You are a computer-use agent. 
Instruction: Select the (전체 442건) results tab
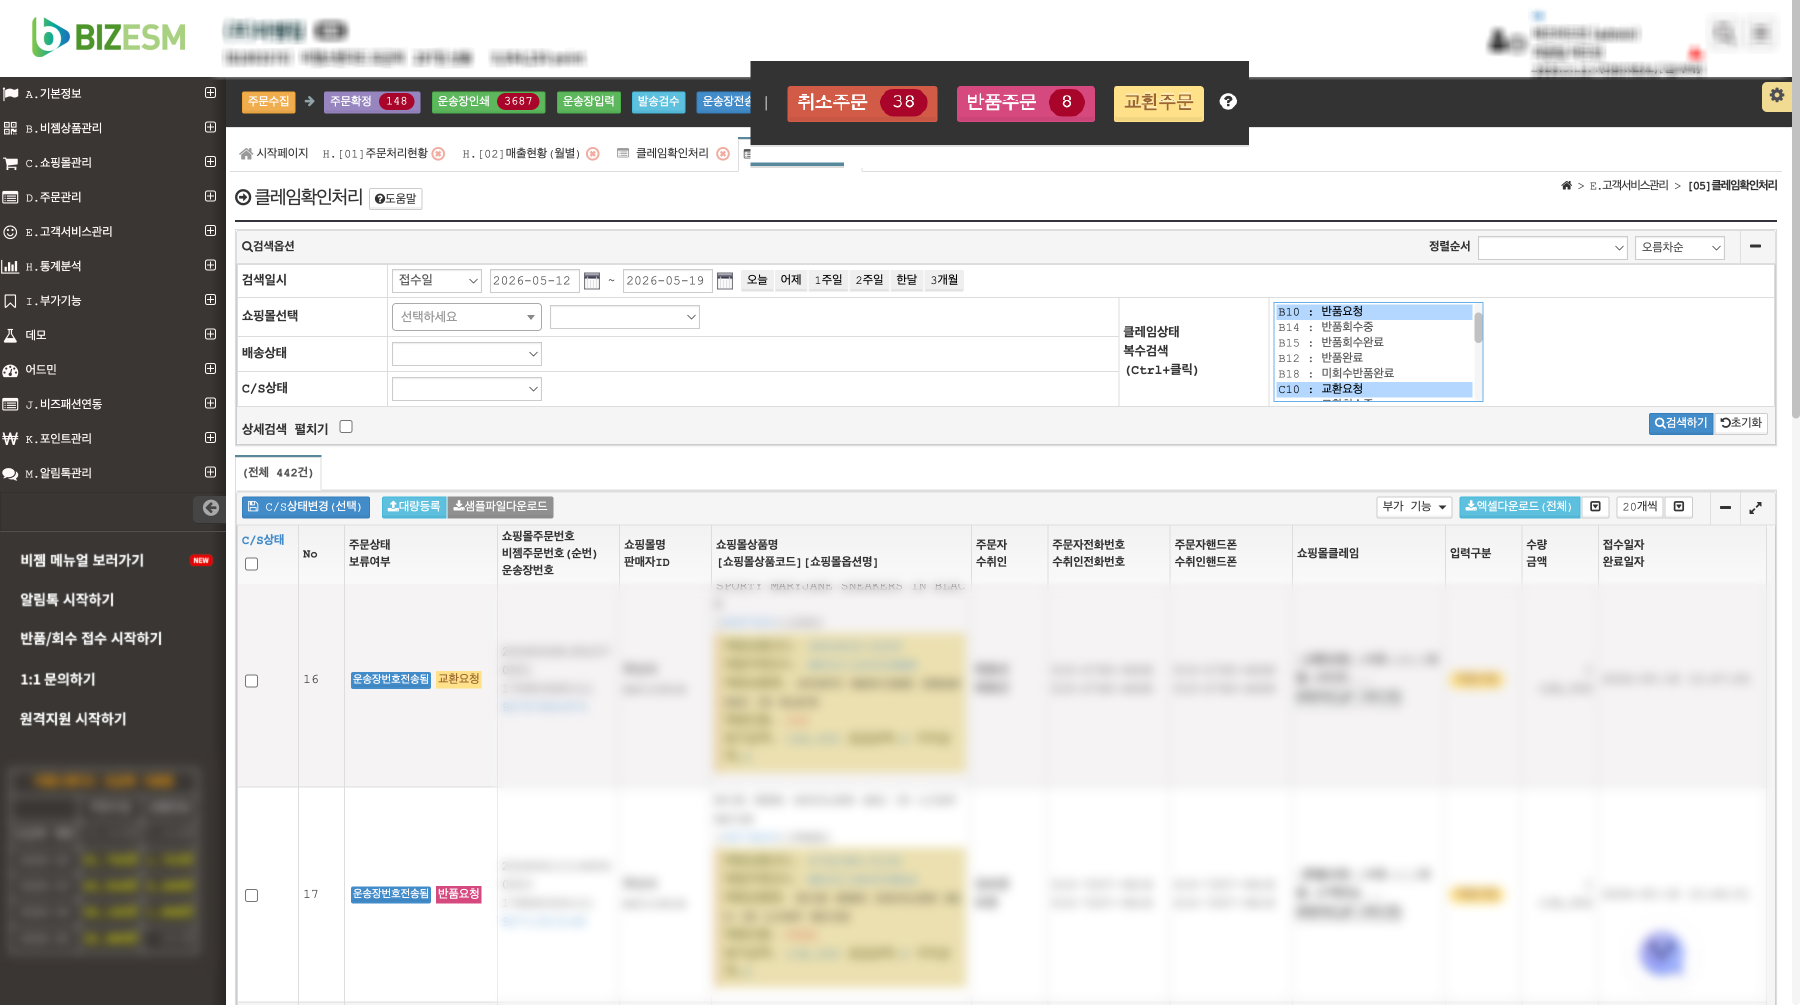[279, 473]
